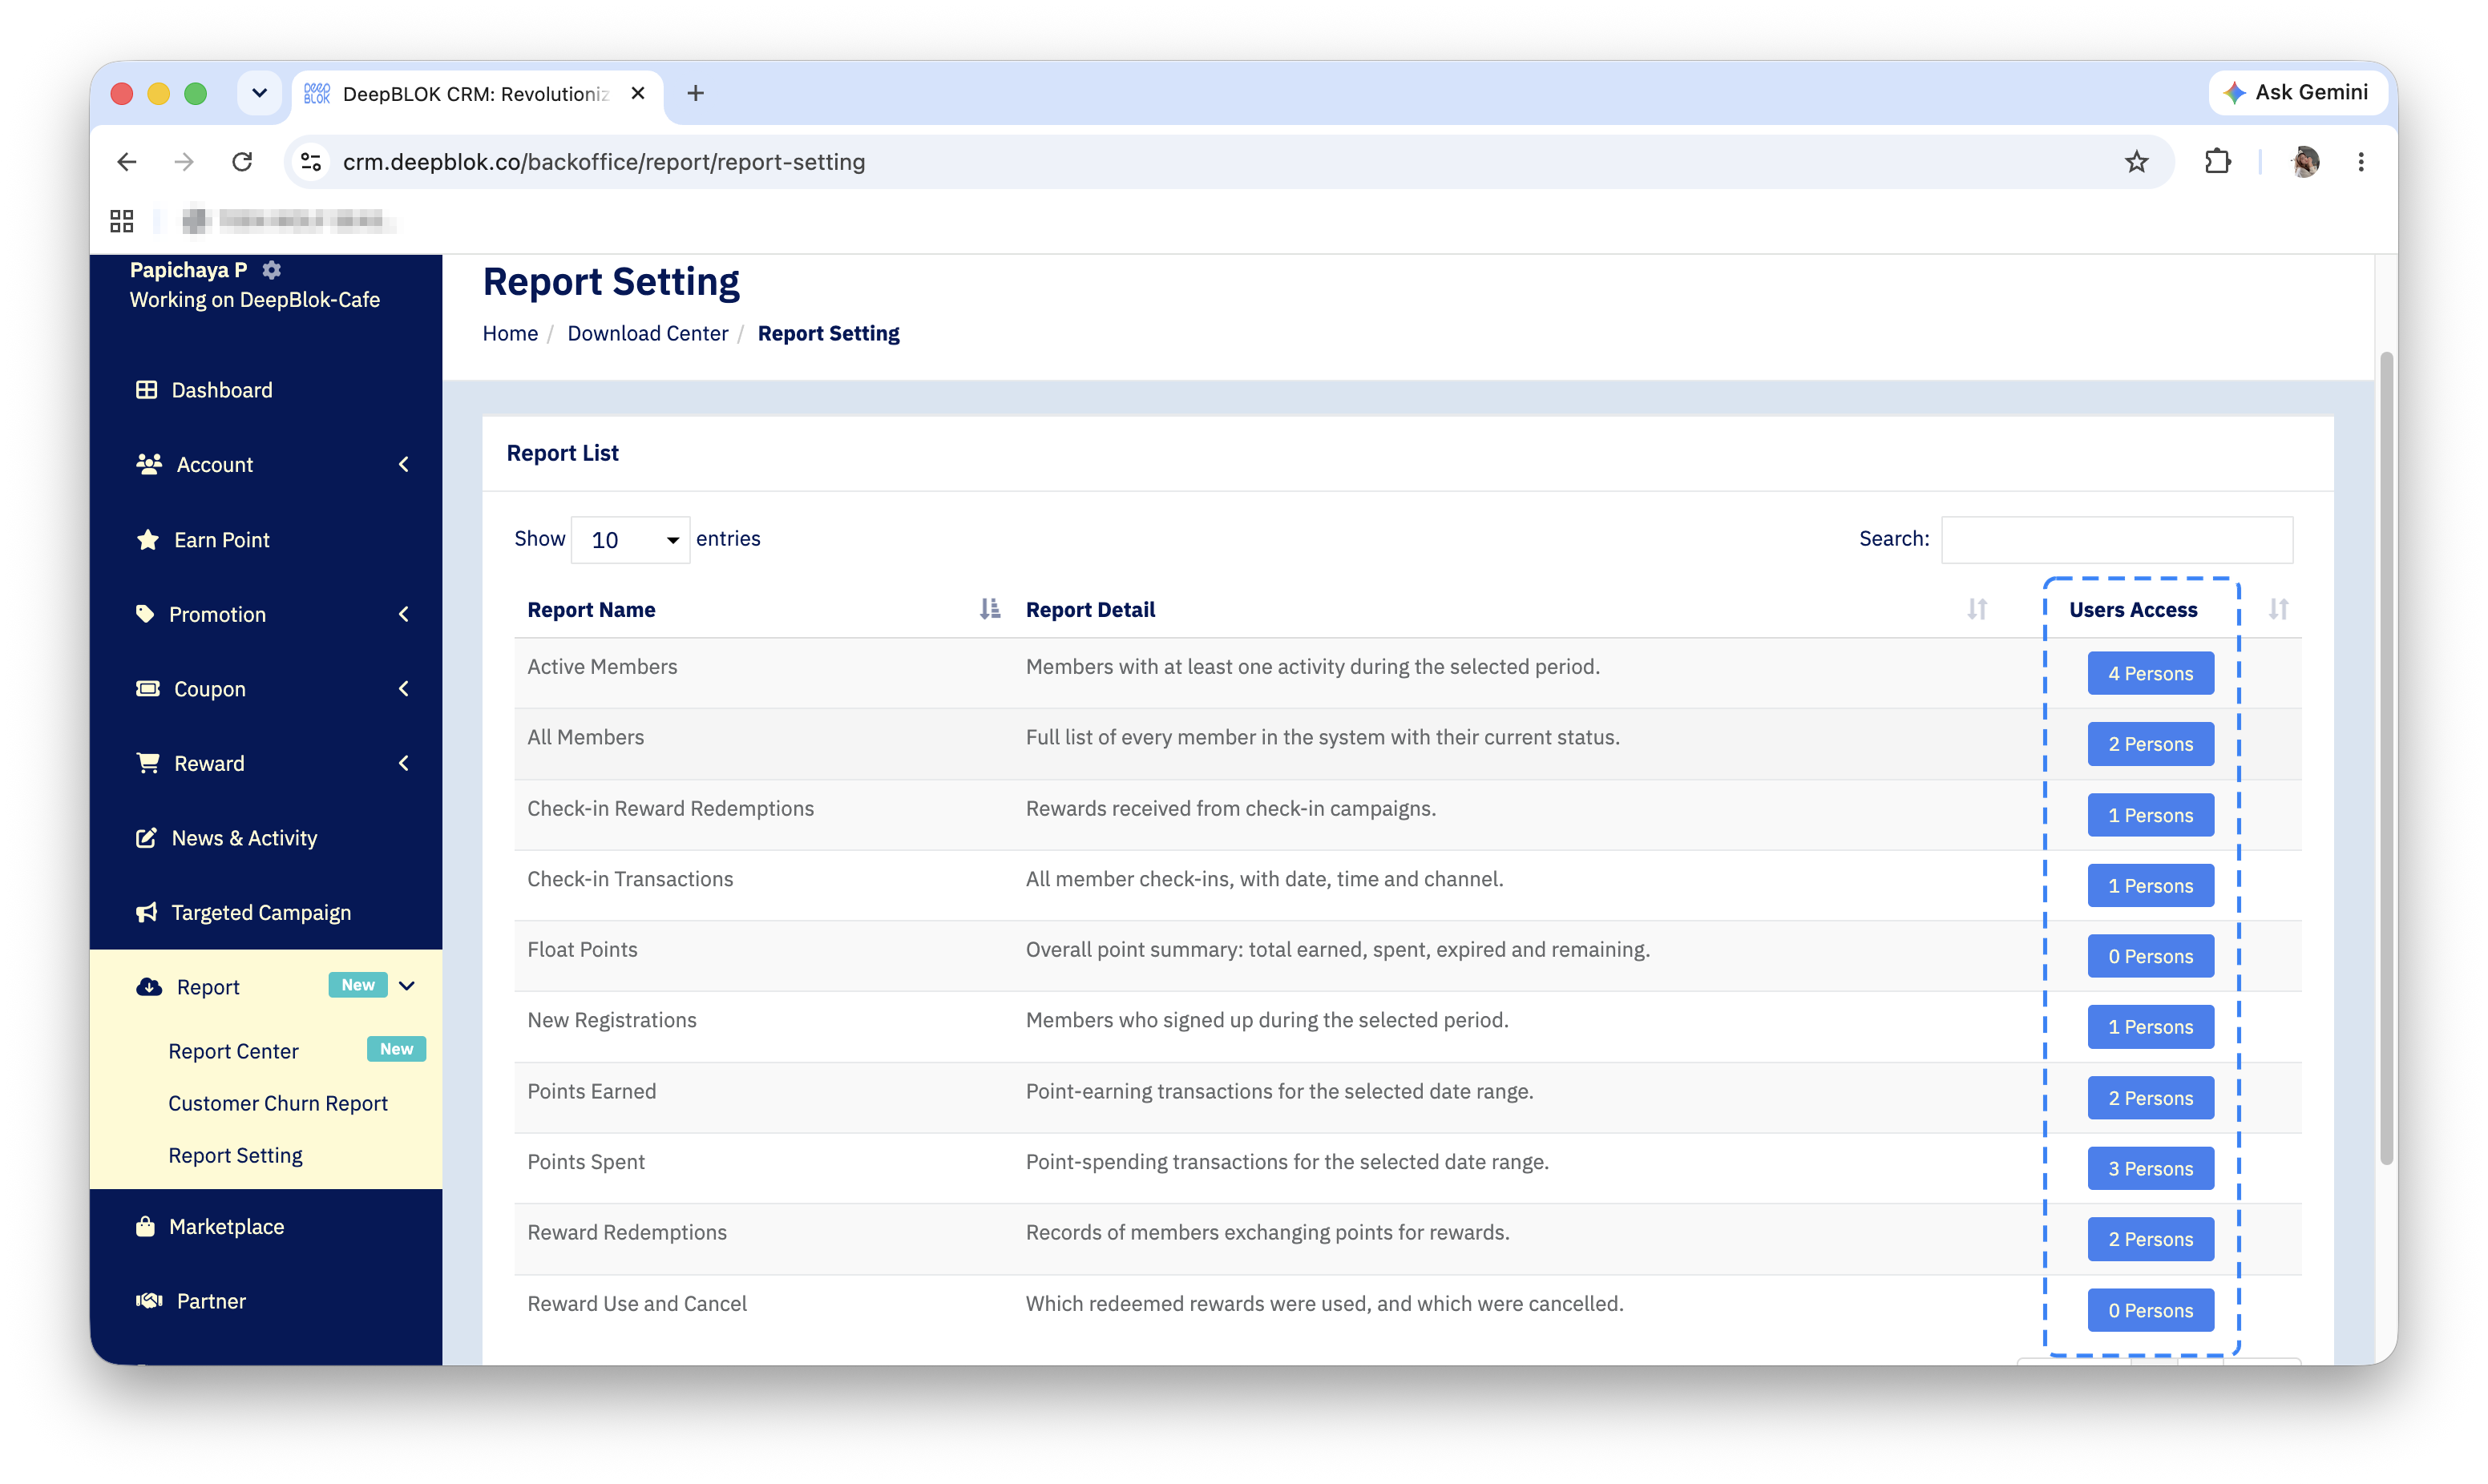Select Report Setting in sidebar
This screenshot has width=2488, height=1484.
[x=235, y=1155]
